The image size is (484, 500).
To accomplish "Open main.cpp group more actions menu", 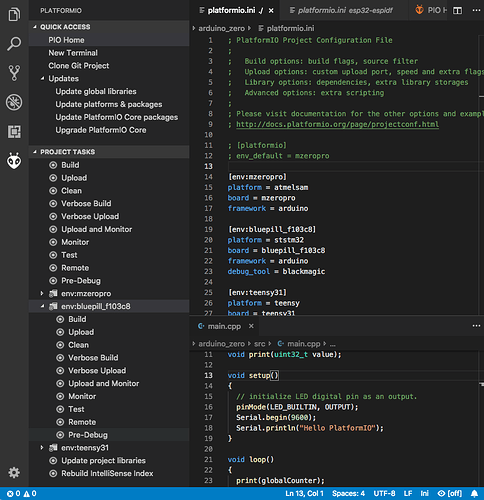I will pyautogui.click(x=476, y=326).
